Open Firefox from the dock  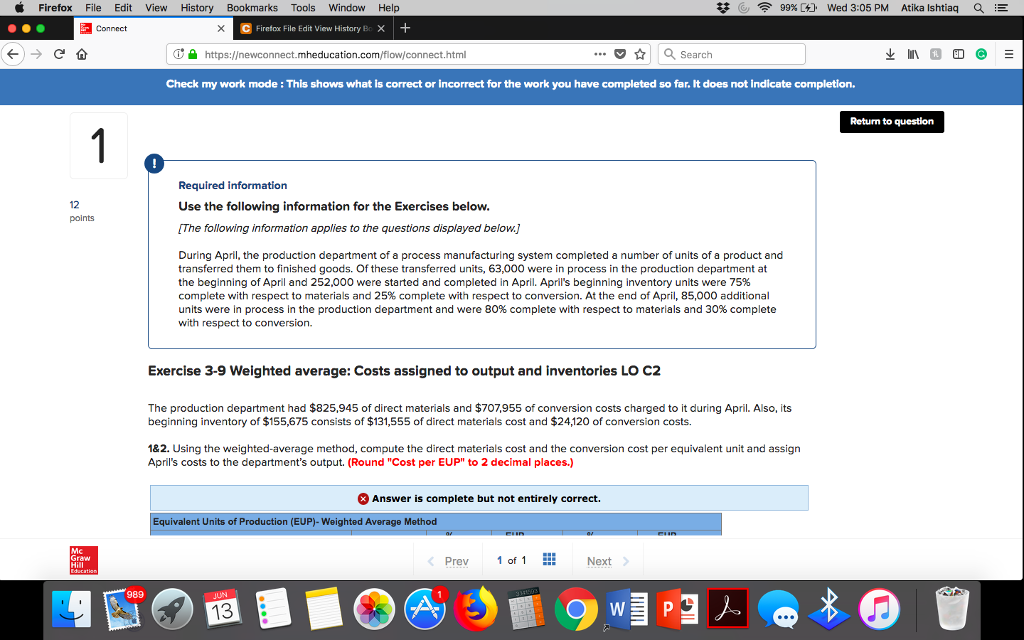pyautogui.click(x=476, y=607)
